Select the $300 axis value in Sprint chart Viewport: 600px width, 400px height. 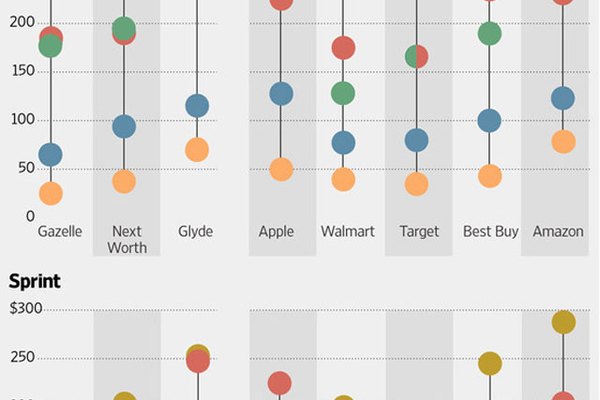(26, 309)
